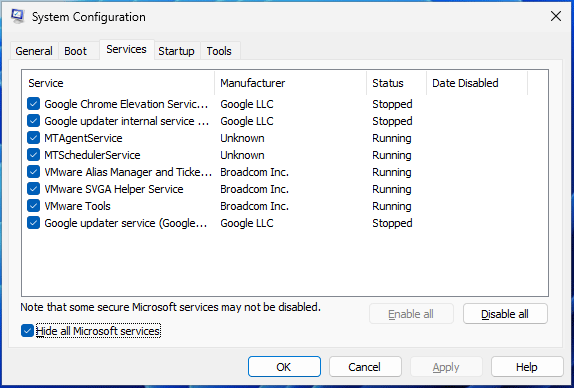574x388 pixels.
Task: Open the Tools tab
Action: (x=219, y=51)
